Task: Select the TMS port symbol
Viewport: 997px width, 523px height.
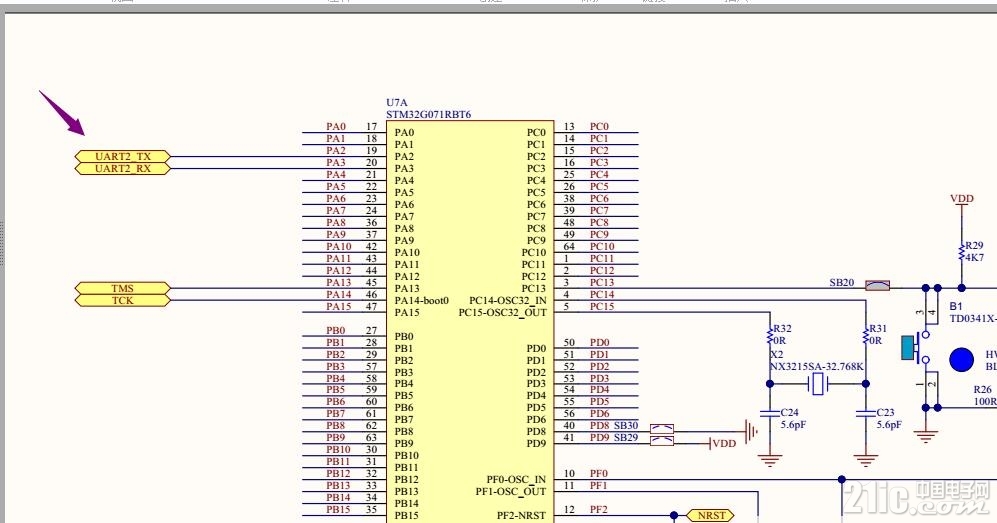Action: (123, 289)
